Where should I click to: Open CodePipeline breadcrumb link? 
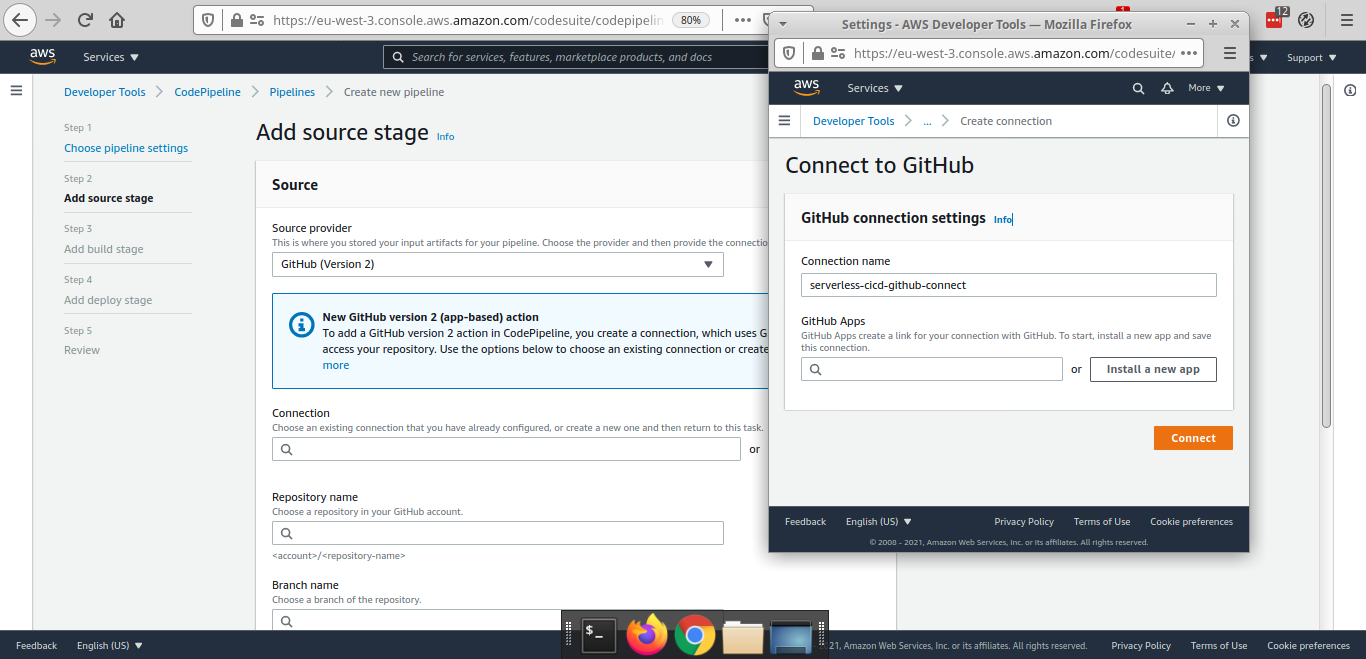(207, 92)
